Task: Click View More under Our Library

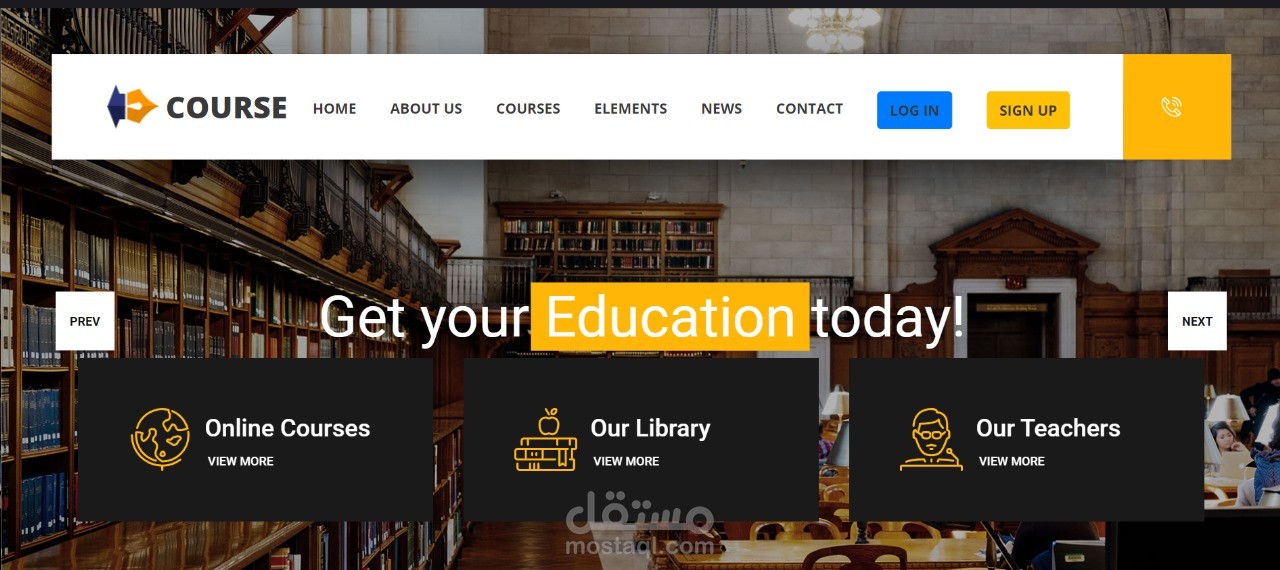Action: [x=626, y=461]
